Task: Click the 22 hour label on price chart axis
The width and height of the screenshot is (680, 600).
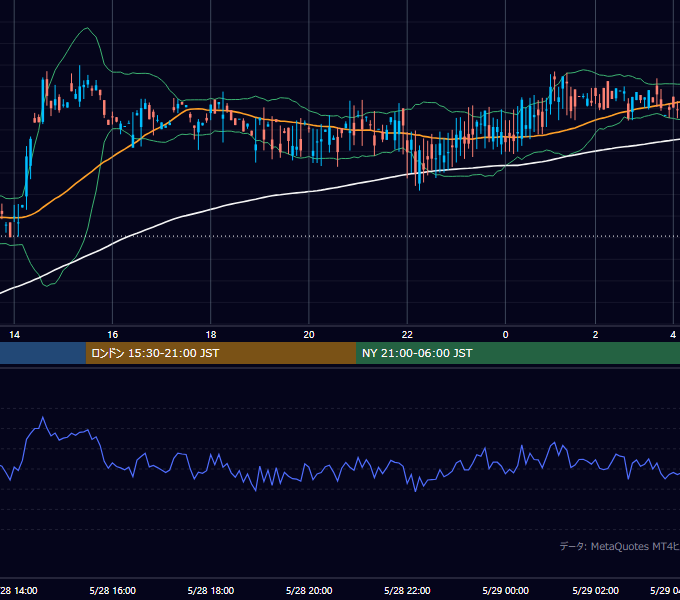Action: [x=407, y=335]
